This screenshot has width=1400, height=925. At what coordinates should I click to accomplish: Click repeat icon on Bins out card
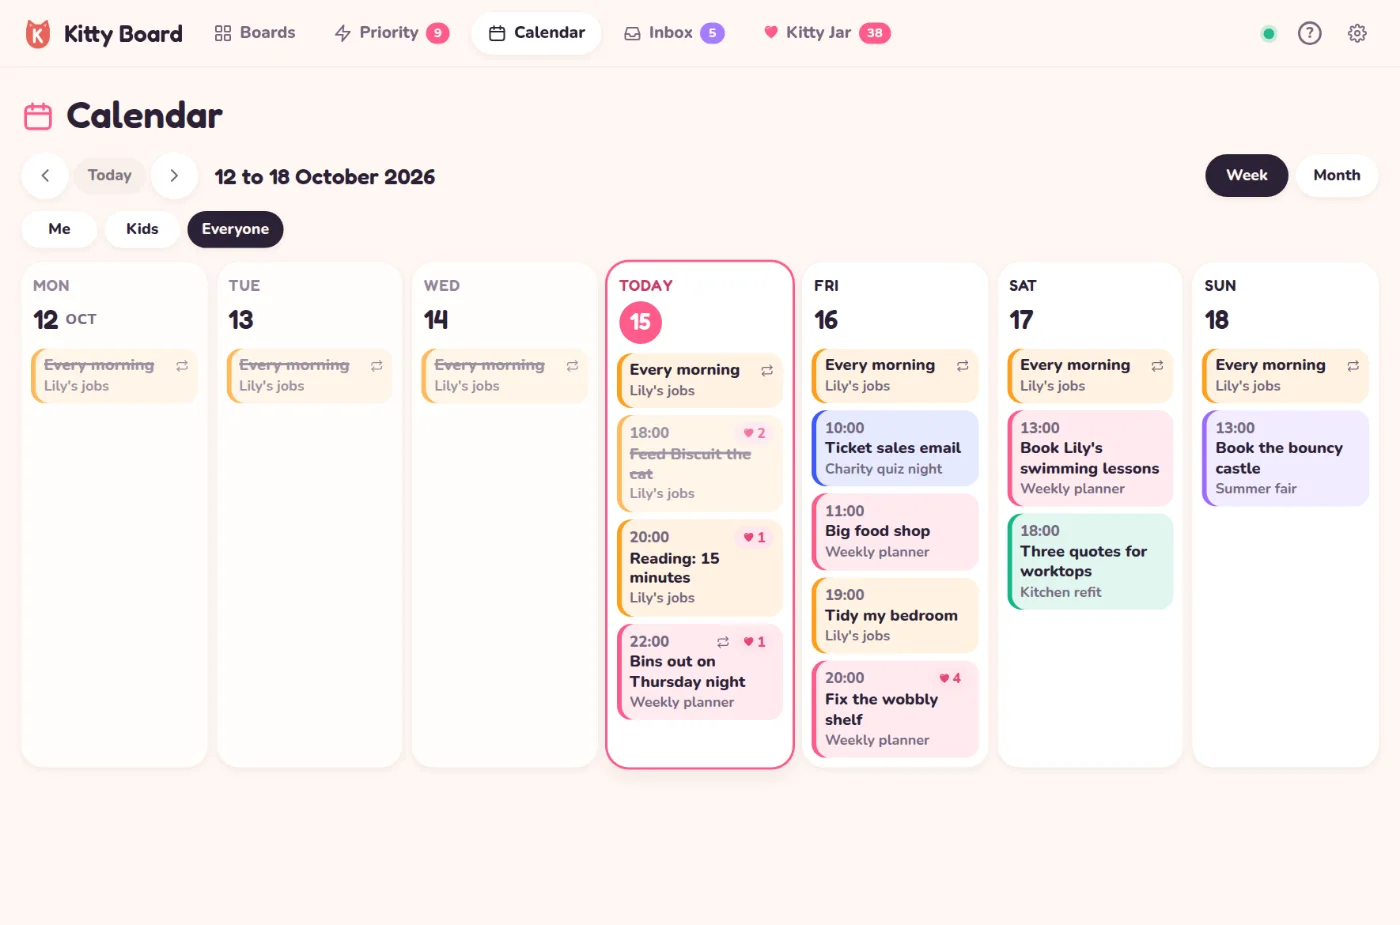tap(723, 642)
